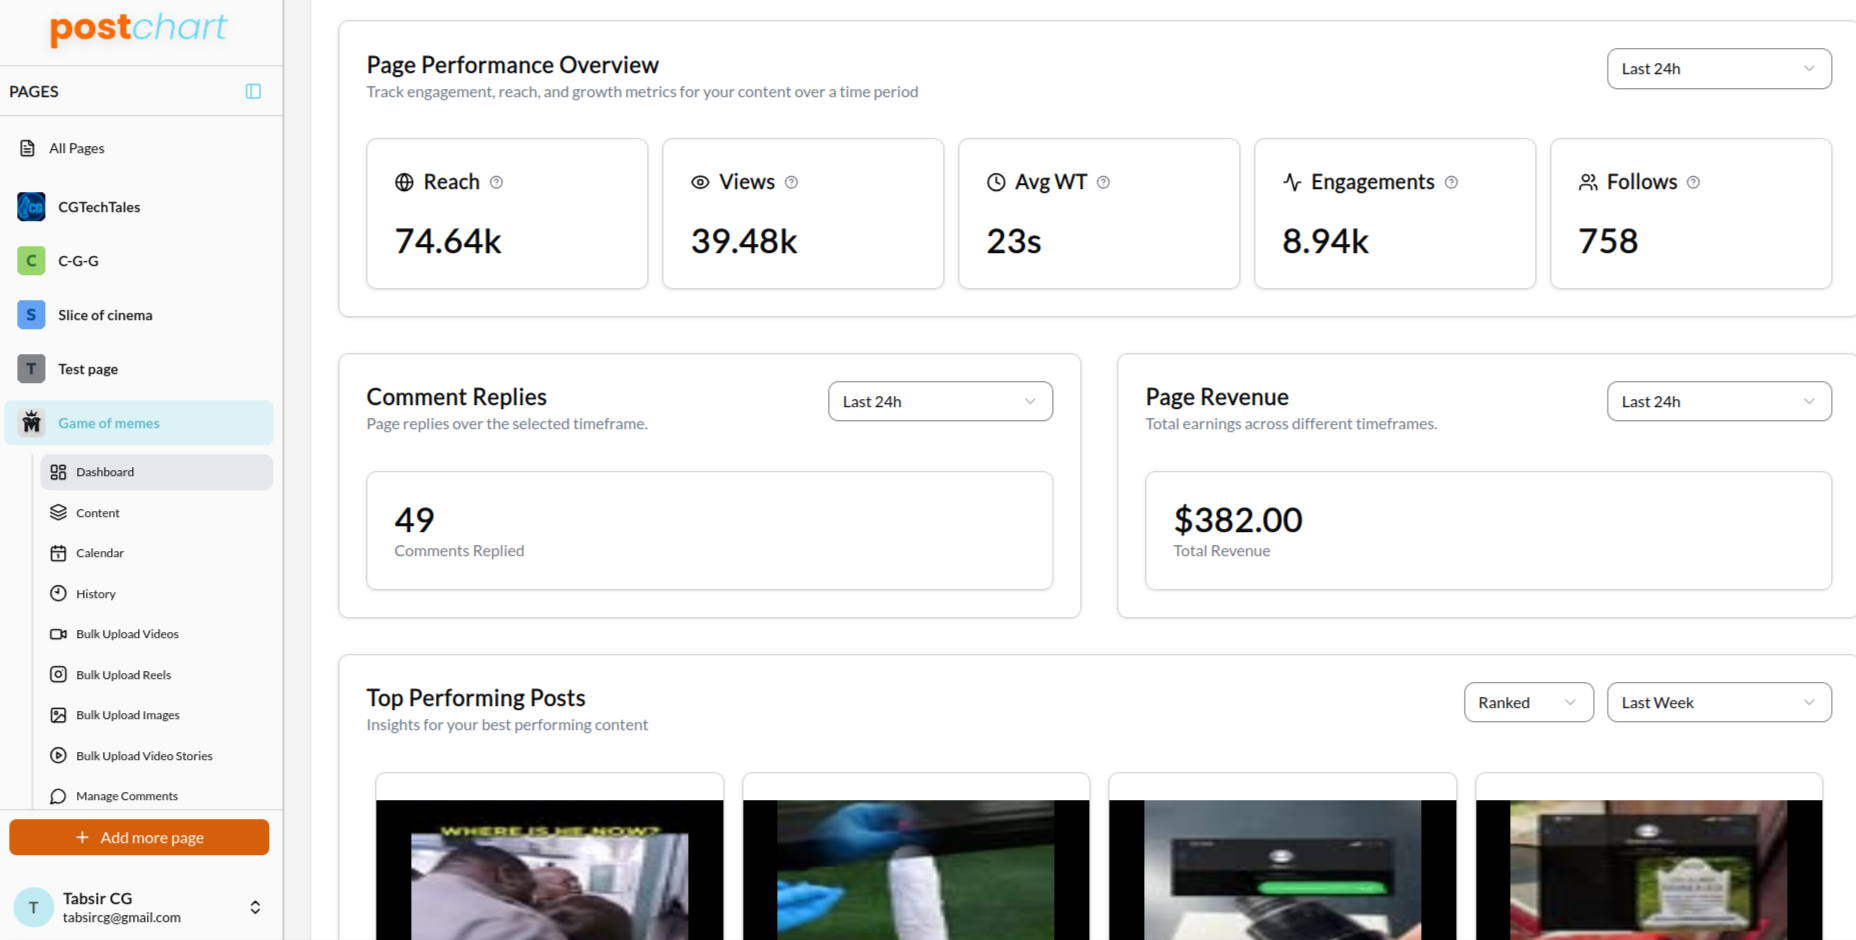Select All Pages in the sidebar
This screenshot has height=940, width=1856.
(x=76, y=148)
